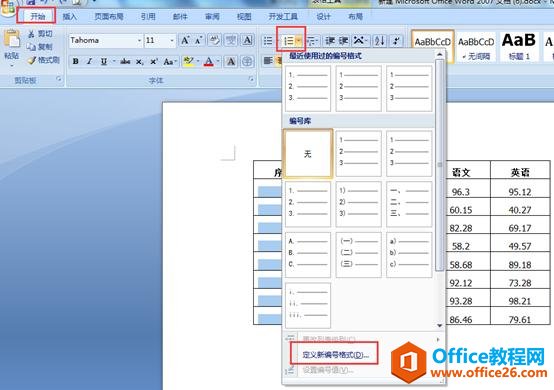The width and height of the screenshot is (554, 390).
Task: Switch to the 设计 (Design) tab
Action: (x=323, y=16)
